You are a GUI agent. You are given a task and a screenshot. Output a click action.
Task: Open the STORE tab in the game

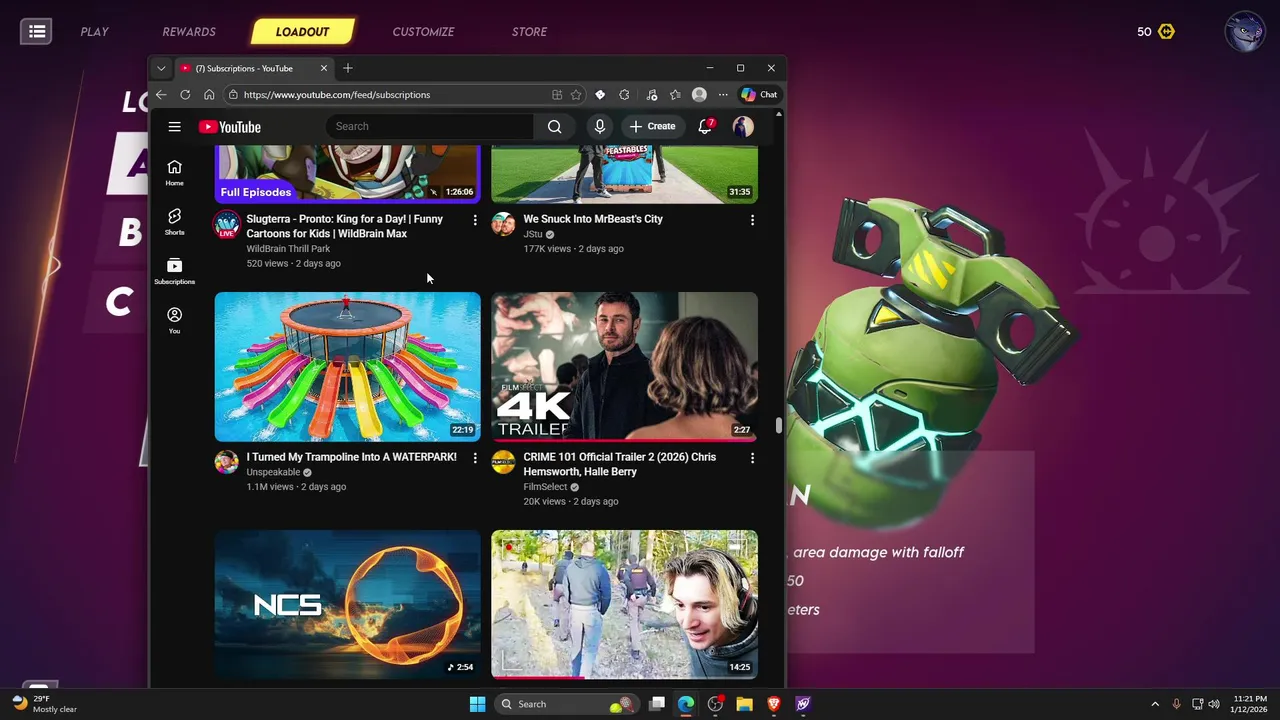click(529, 32)
